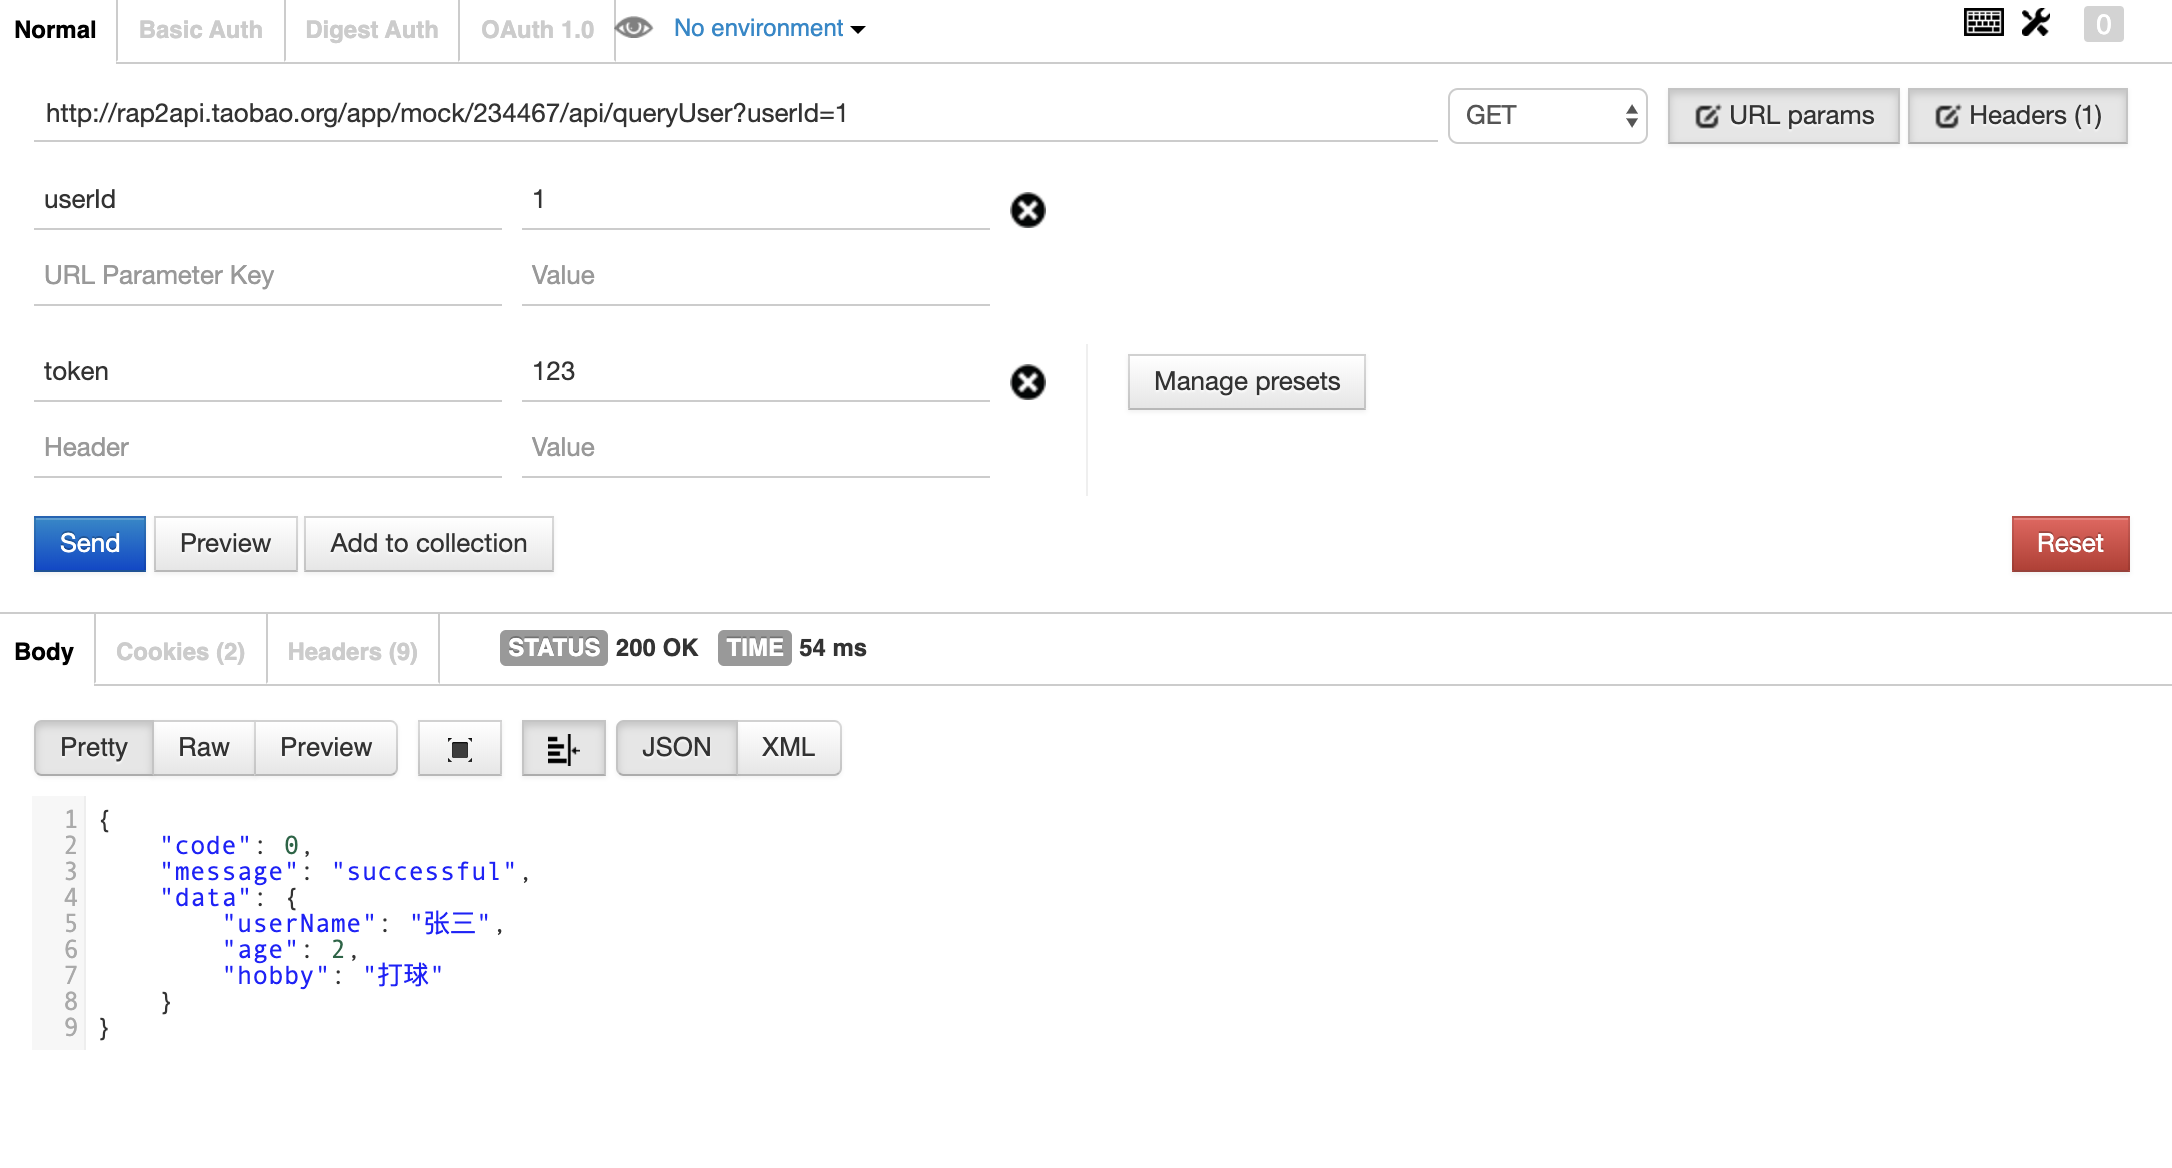Image resolution: width=2172 pixels, height=1168 pixels.
Task: Click the header value field containing 123
Action: pos(756,372)
